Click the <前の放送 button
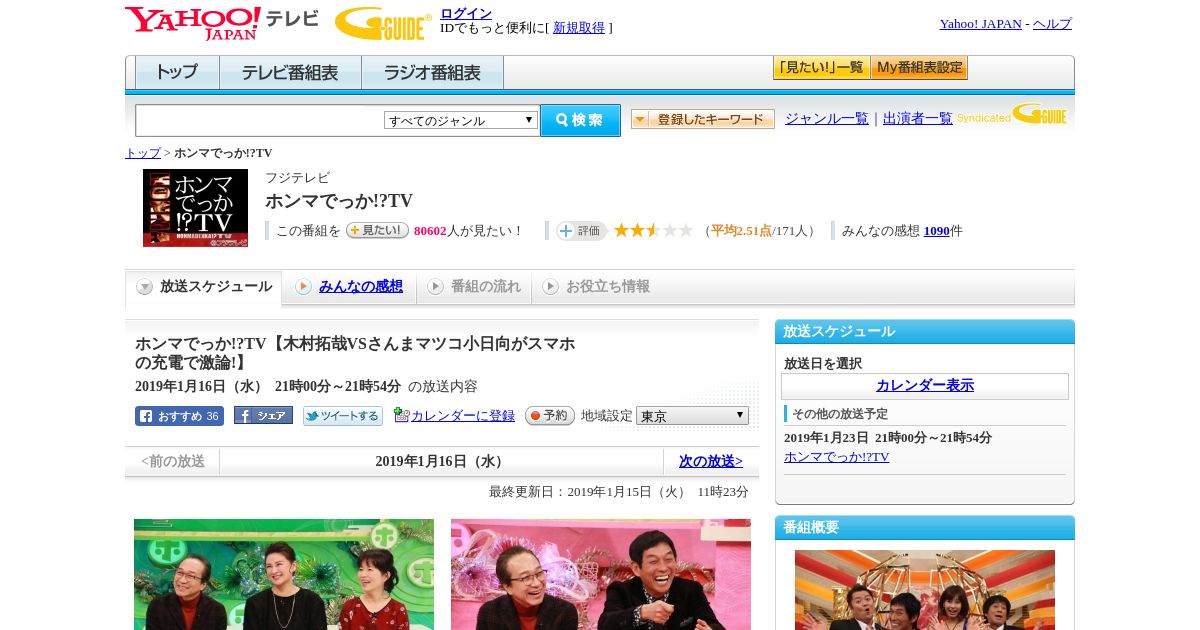This screenshot has width=1200, height=630. point(173,461)
